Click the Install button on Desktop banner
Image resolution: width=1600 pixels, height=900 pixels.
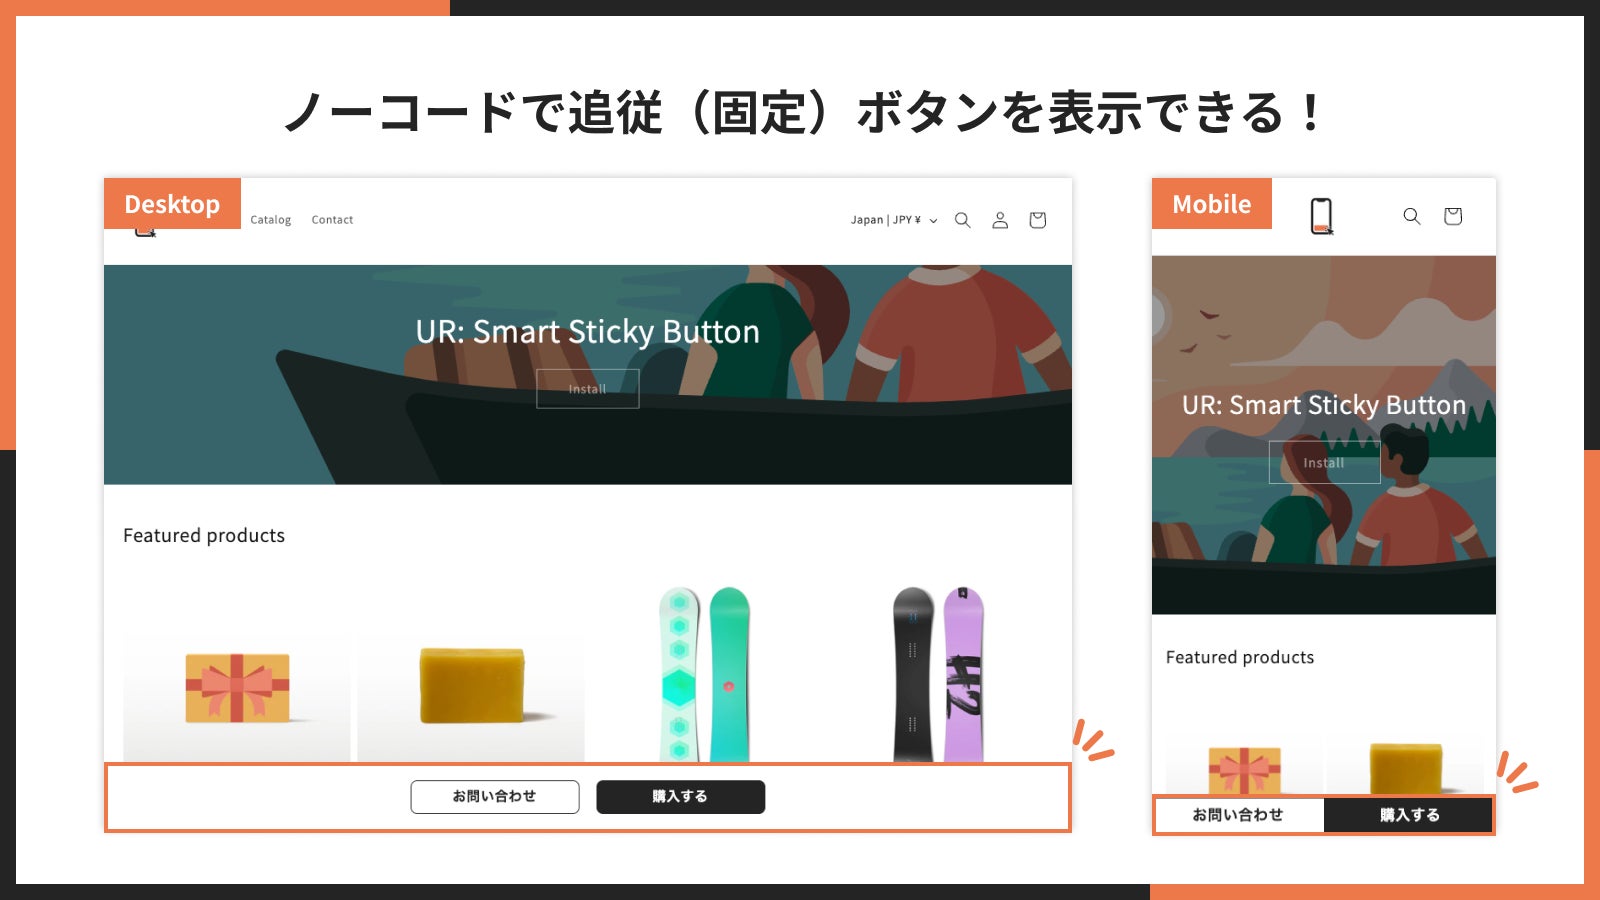tap(588, 389)
